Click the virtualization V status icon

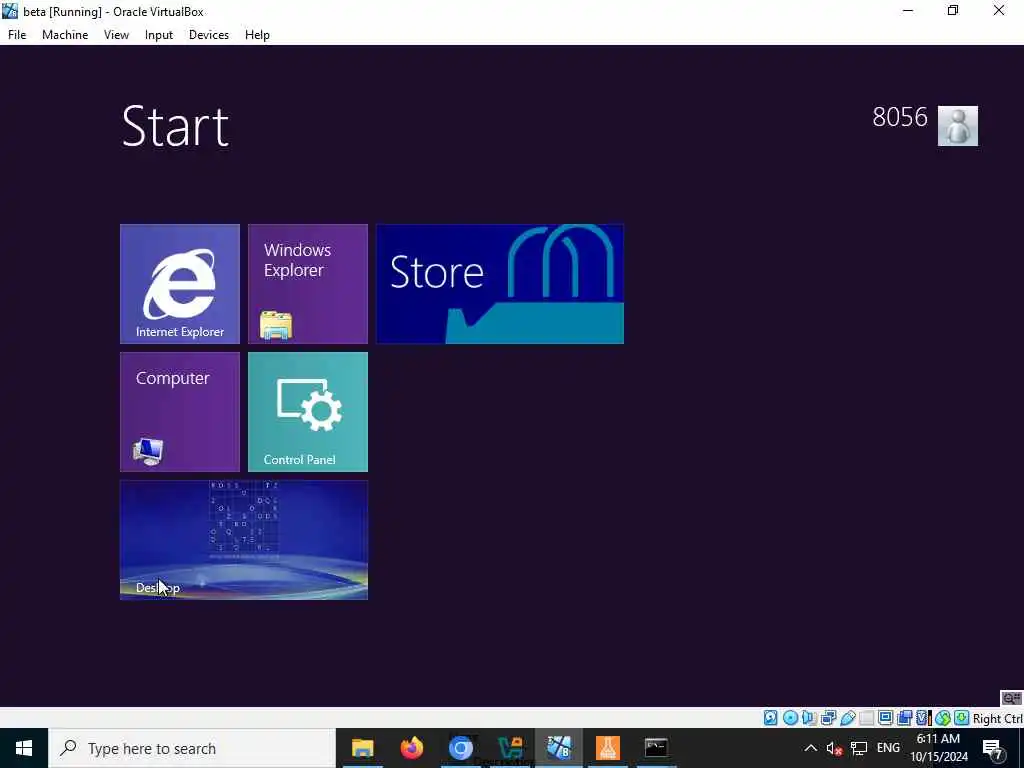point(923,718)
